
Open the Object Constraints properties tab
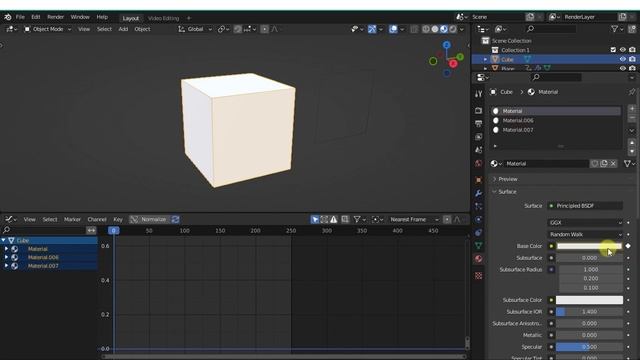click(478, 232)
